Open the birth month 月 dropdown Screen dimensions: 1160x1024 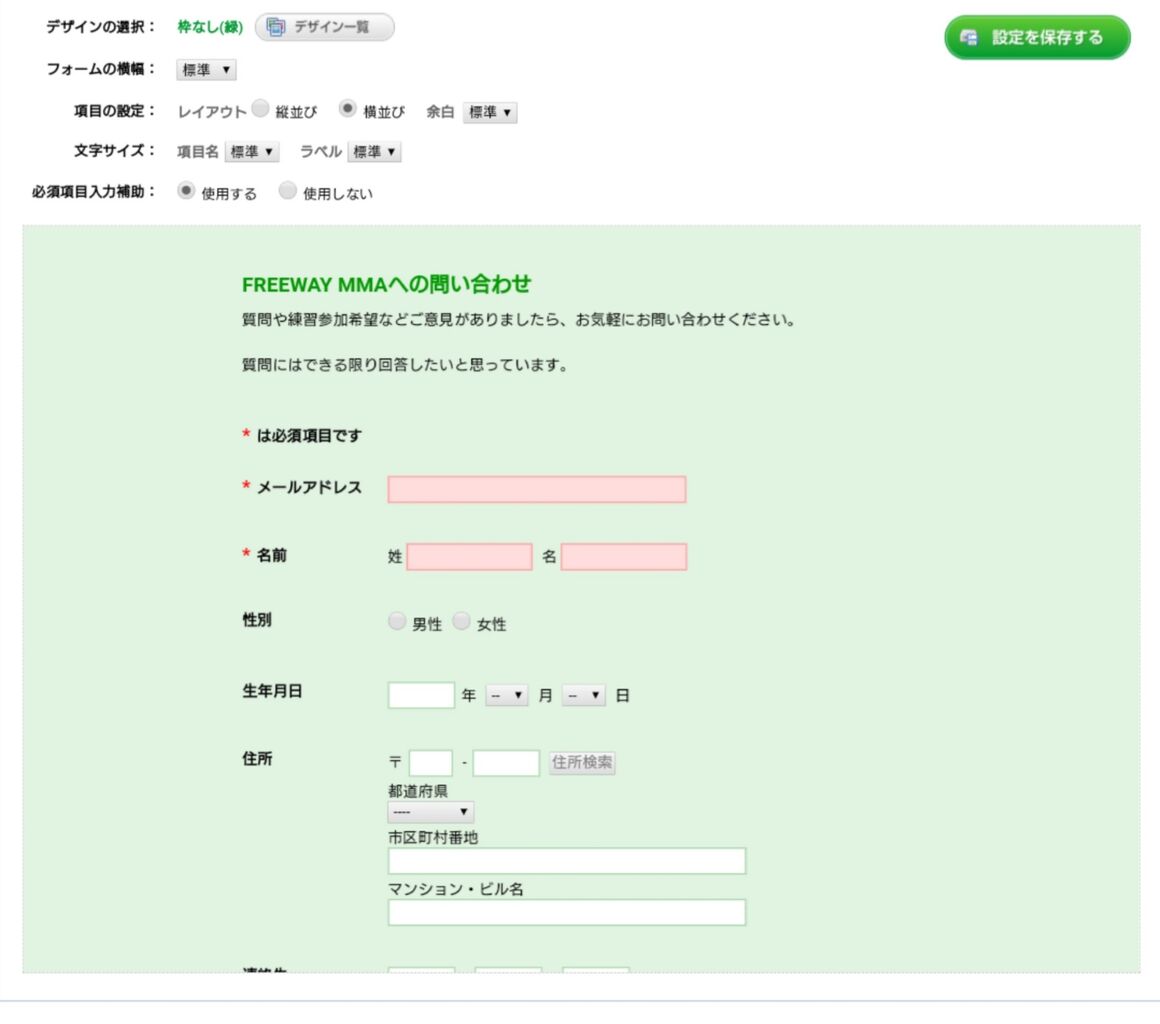pyautogui.click(x=507, y=695)
